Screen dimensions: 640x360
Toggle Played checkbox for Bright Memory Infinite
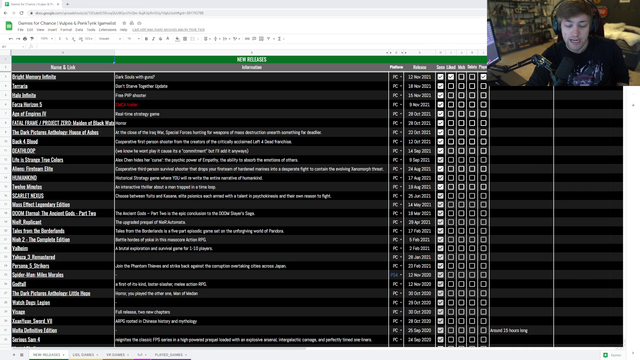click(483, 77)
